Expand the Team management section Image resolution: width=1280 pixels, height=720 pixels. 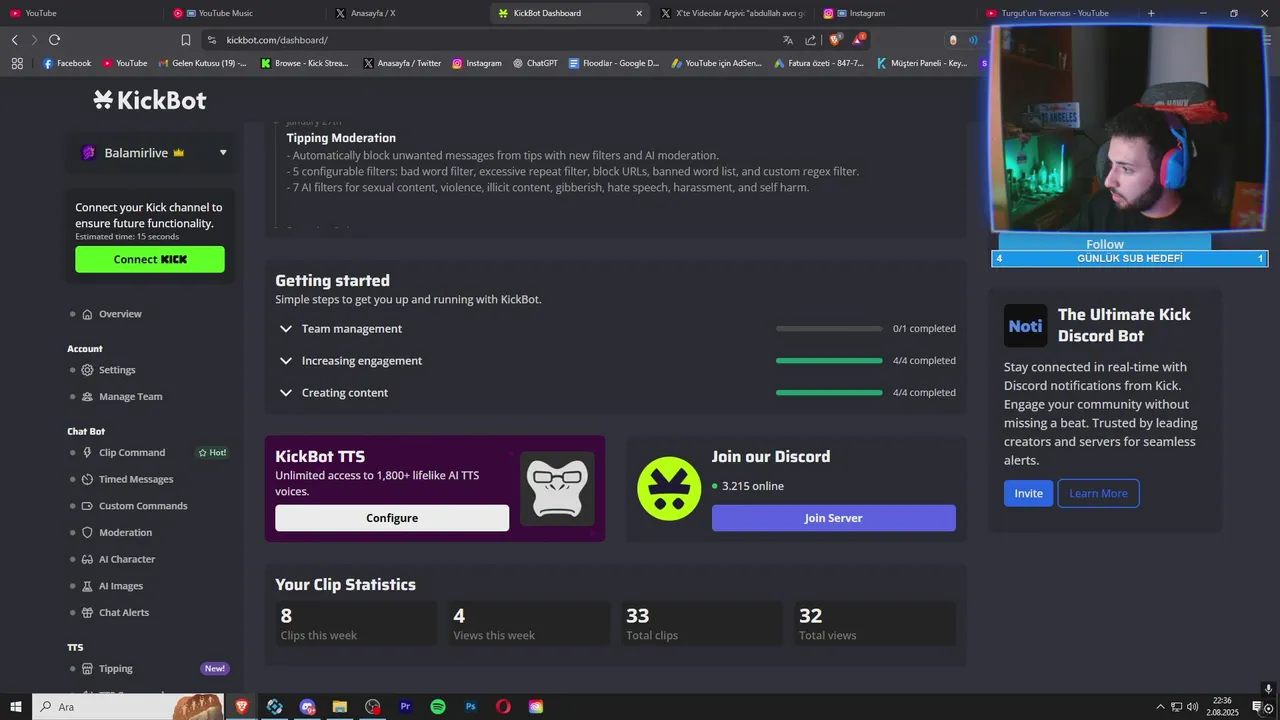[x=286, y=329]
